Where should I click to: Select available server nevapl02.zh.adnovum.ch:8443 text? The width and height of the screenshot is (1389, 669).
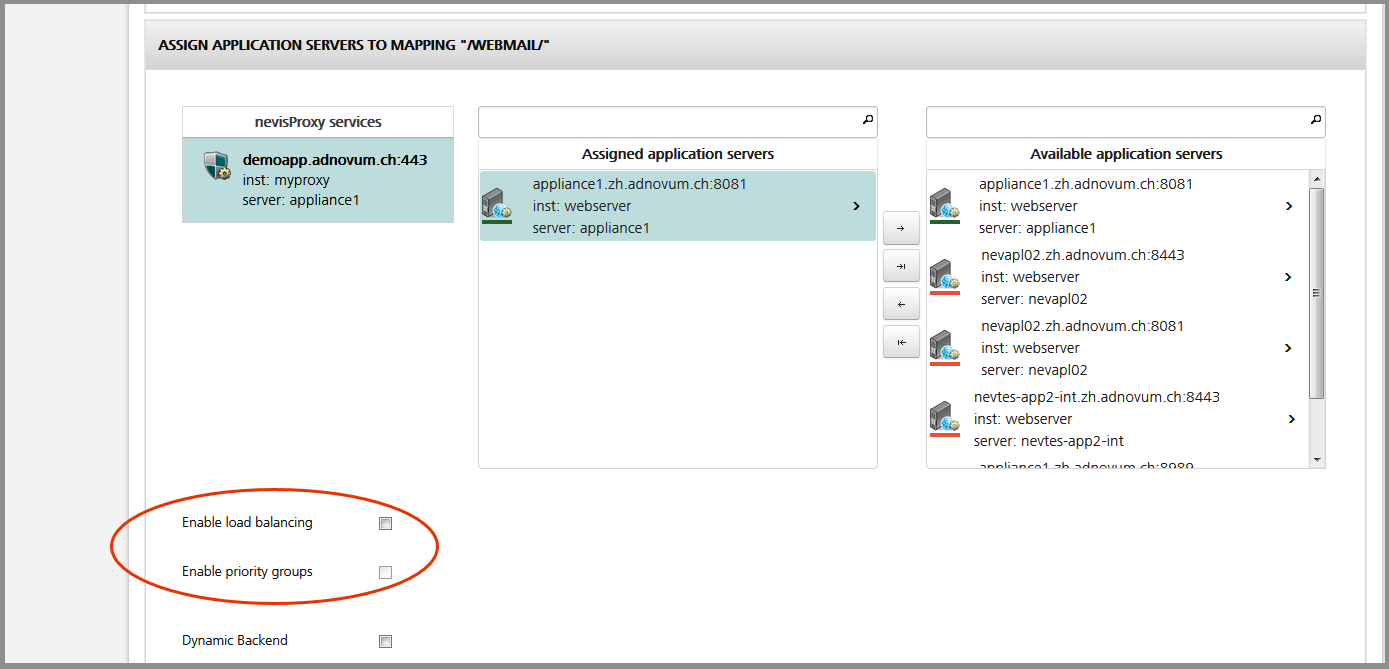tap(1083, 255)
